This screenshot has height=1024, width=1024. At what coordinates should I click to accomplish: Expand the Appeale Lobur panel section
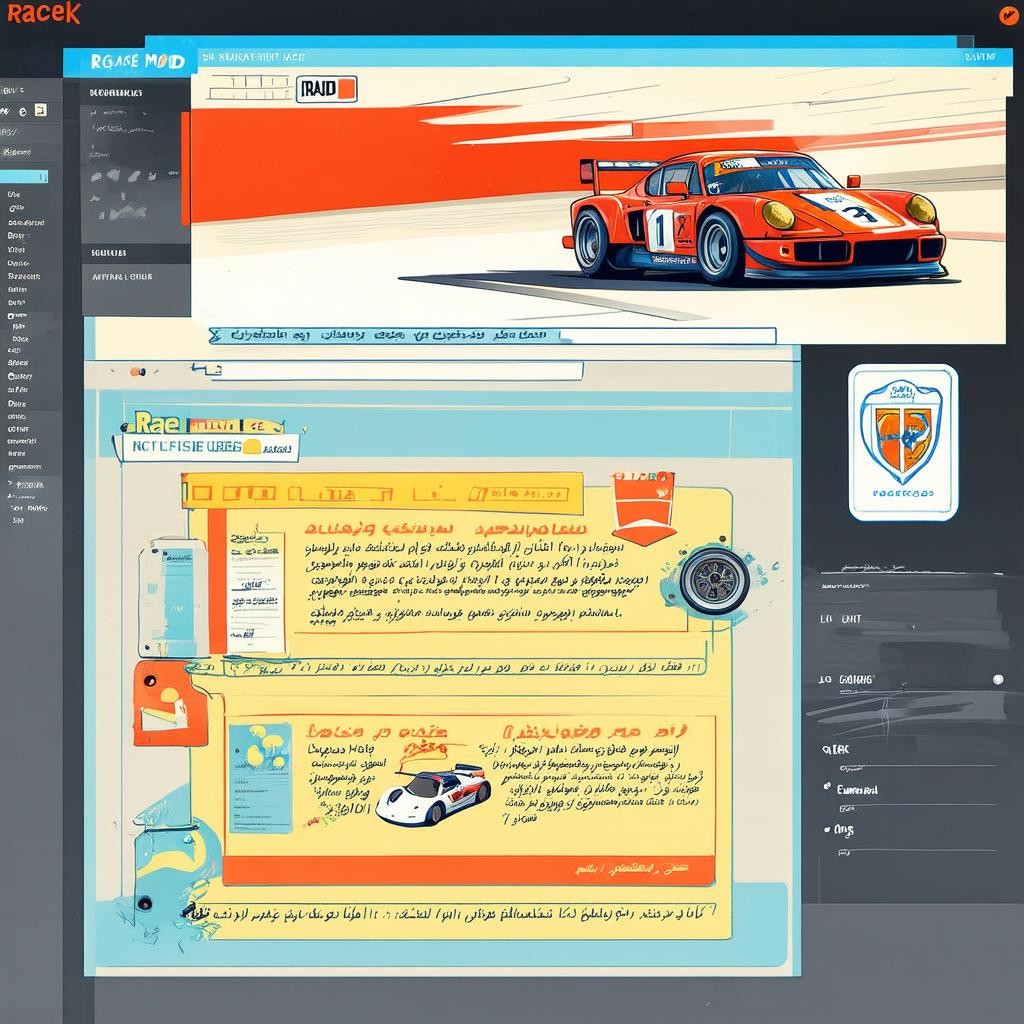click(x=135, y=277)
